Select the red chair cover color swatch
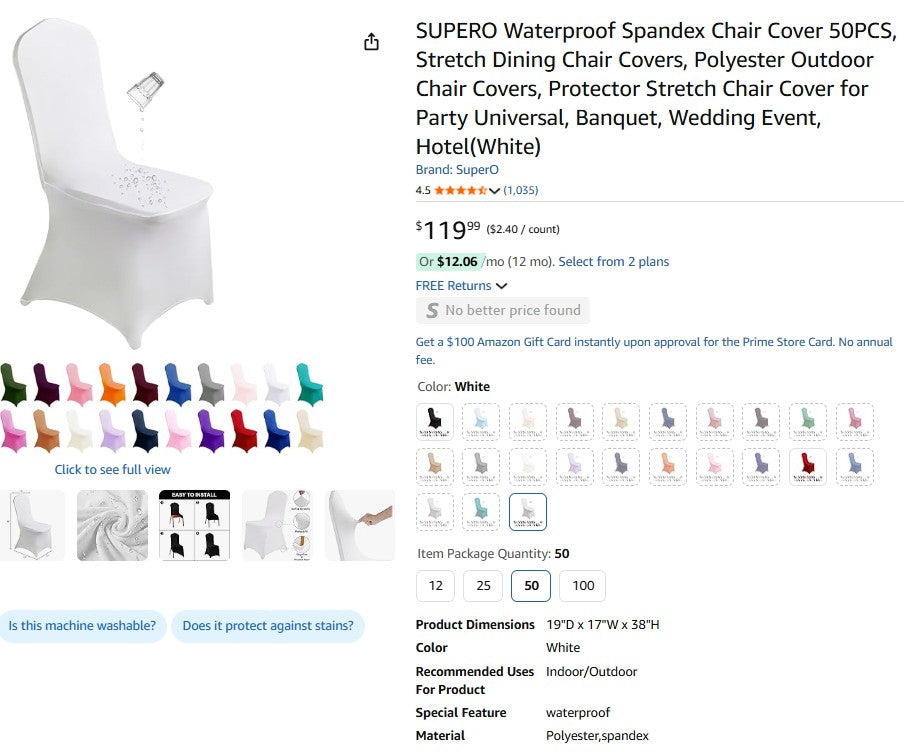The width and height of the screenshot is (921, 752). point(808,466)
